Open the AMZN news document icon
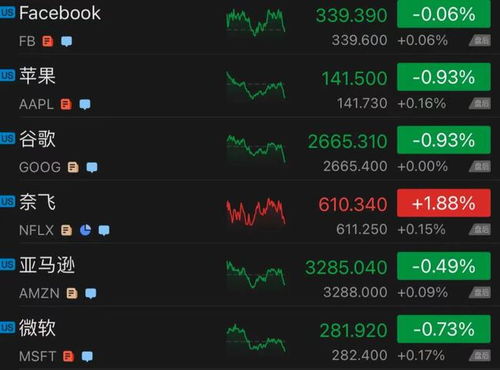500x370 pixels. coord(72,293)
